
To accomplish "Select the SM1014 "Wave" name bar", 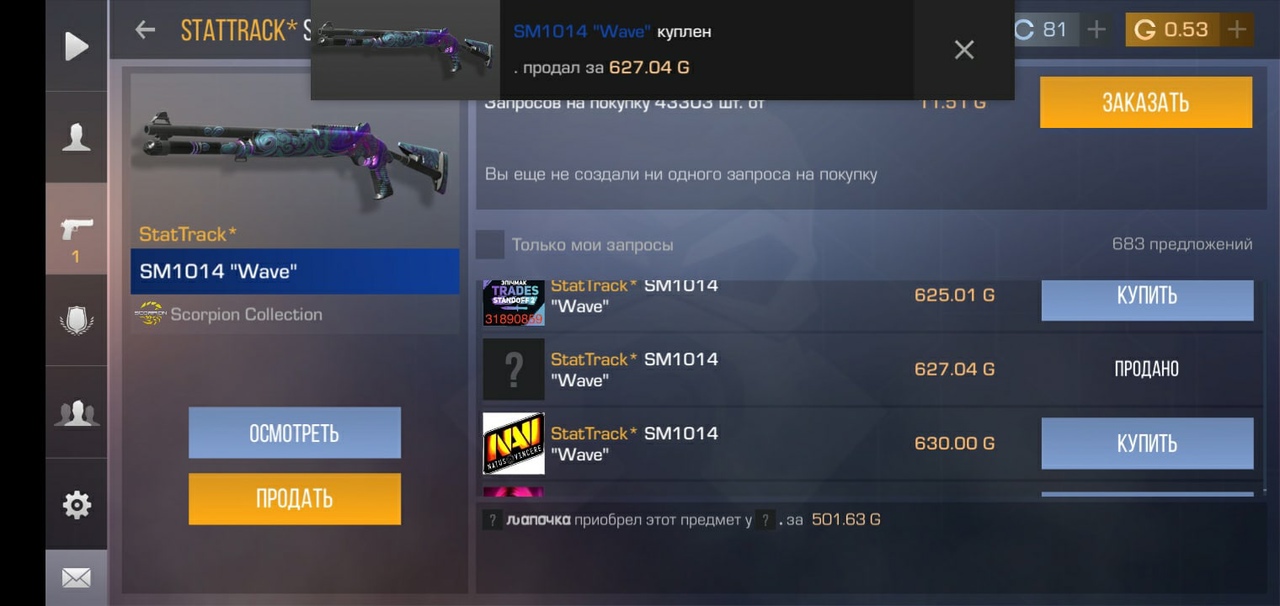I will click(295, 271).
